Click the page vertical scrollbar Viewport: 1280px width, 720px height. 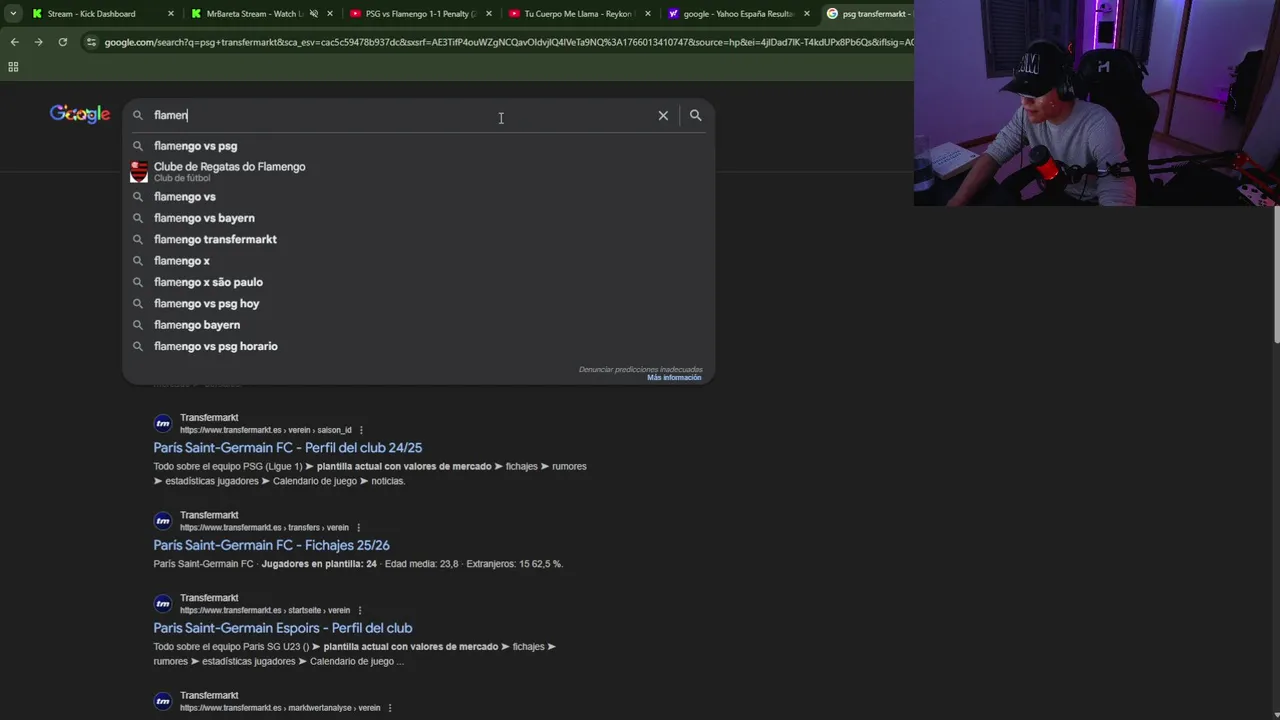[1276, 275]
